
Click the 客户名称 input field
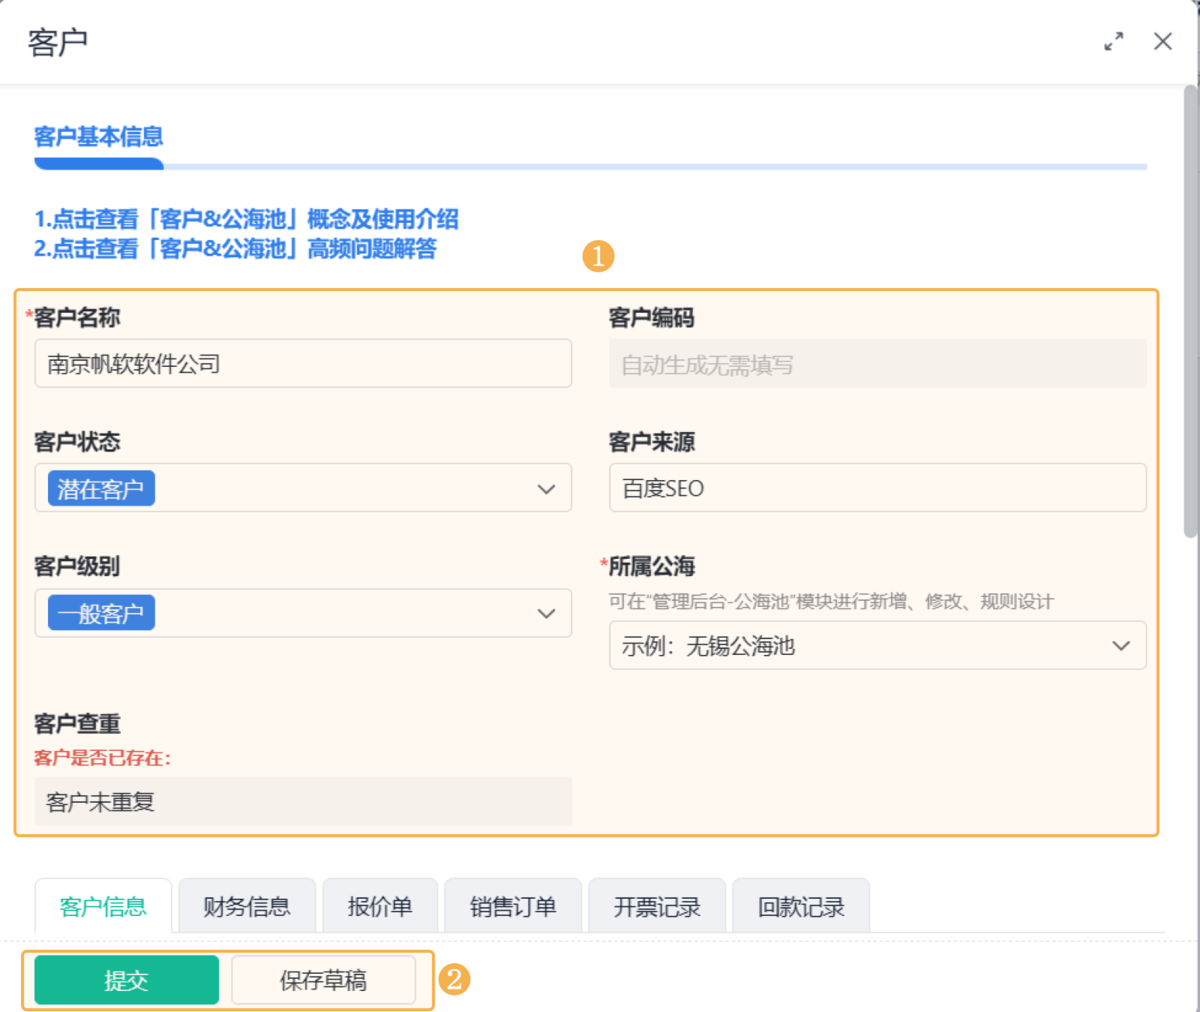coord(303,364)
